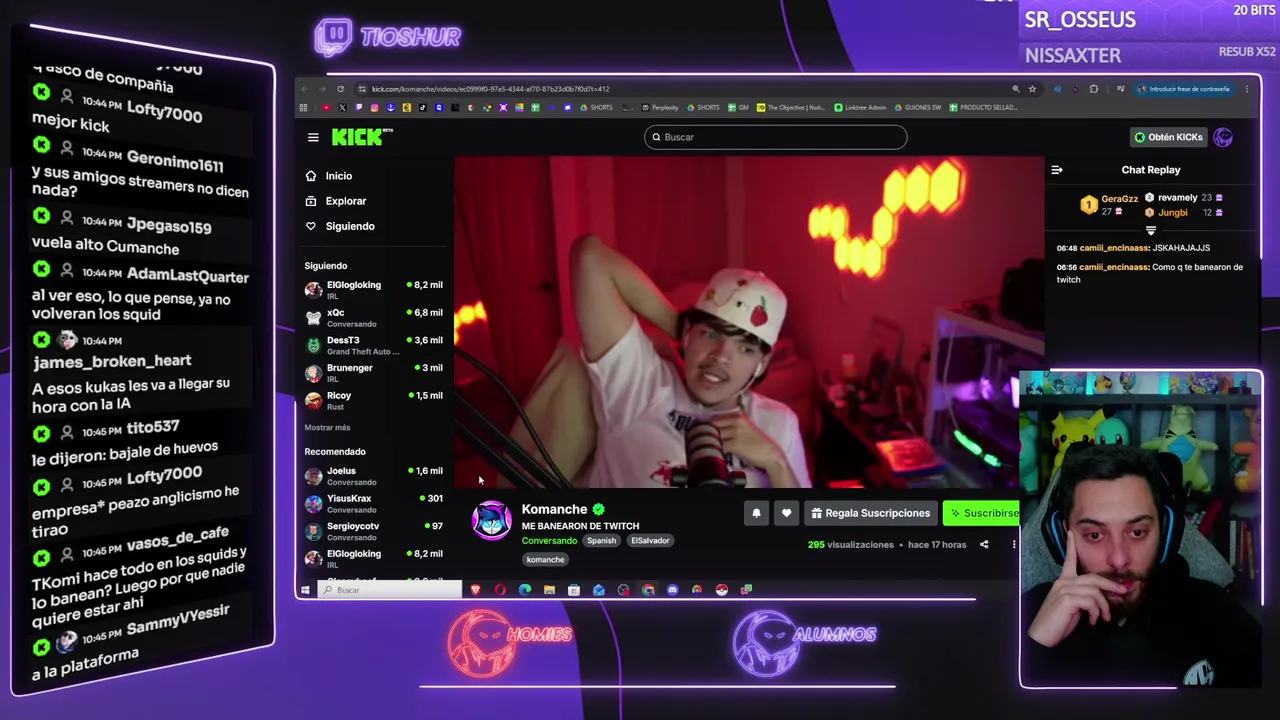Screen dimensions: 1280x720
Task: Click the Komanche video player
Action: click(749, 322)
